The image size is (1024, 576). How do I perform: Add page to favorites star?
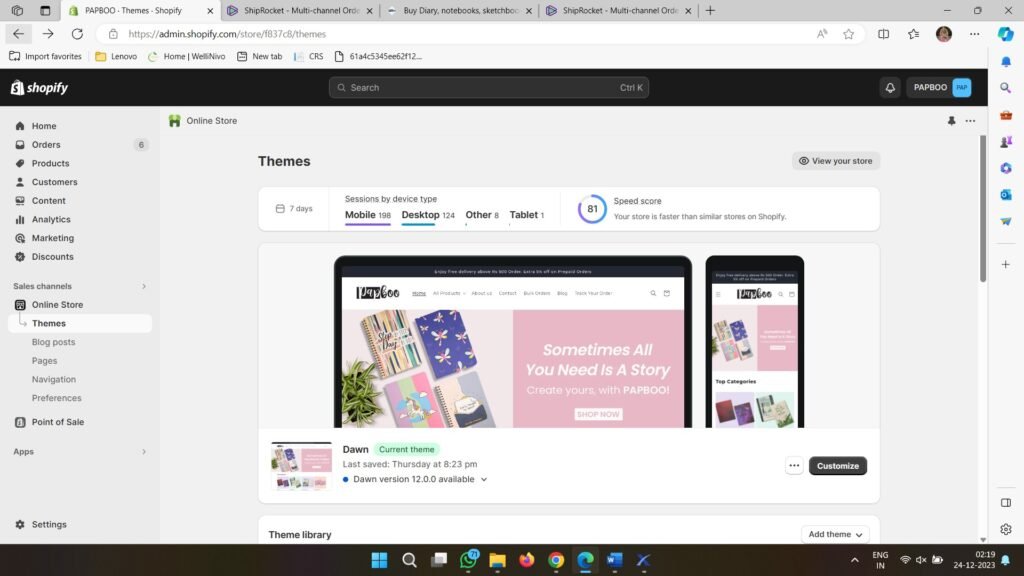[848, 34]
